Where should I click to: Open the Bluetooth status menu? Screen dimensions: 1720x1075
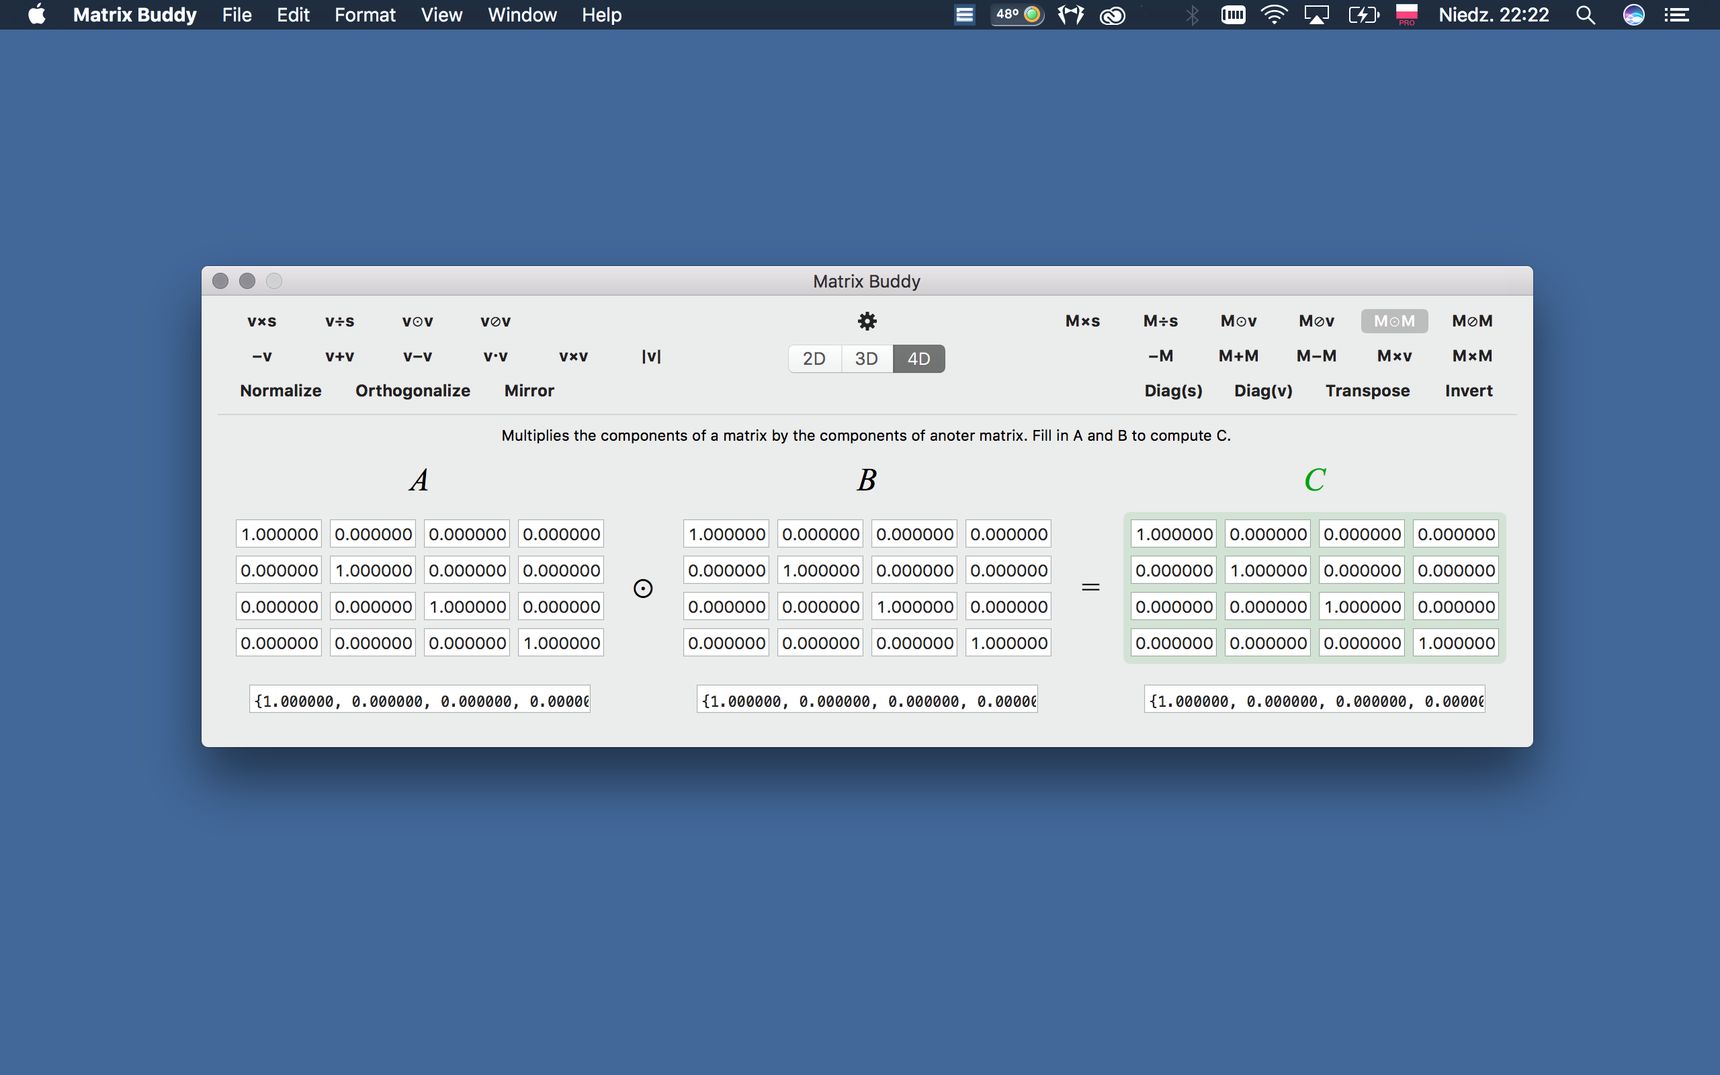click(x=1192, y=14)
